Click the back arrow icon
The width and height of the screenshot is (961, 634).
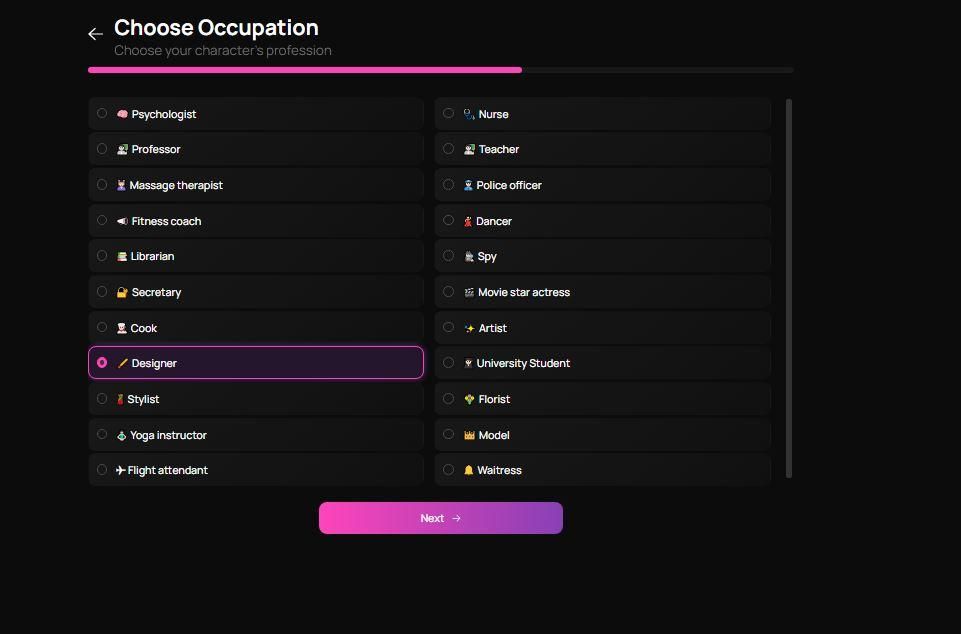95,34
